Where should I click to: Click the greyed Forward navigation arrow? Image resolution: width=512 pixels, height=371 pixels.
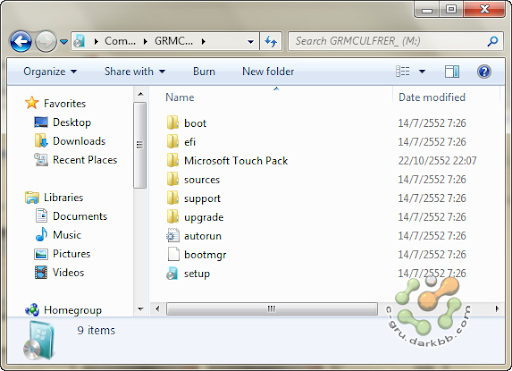point(46,41)
